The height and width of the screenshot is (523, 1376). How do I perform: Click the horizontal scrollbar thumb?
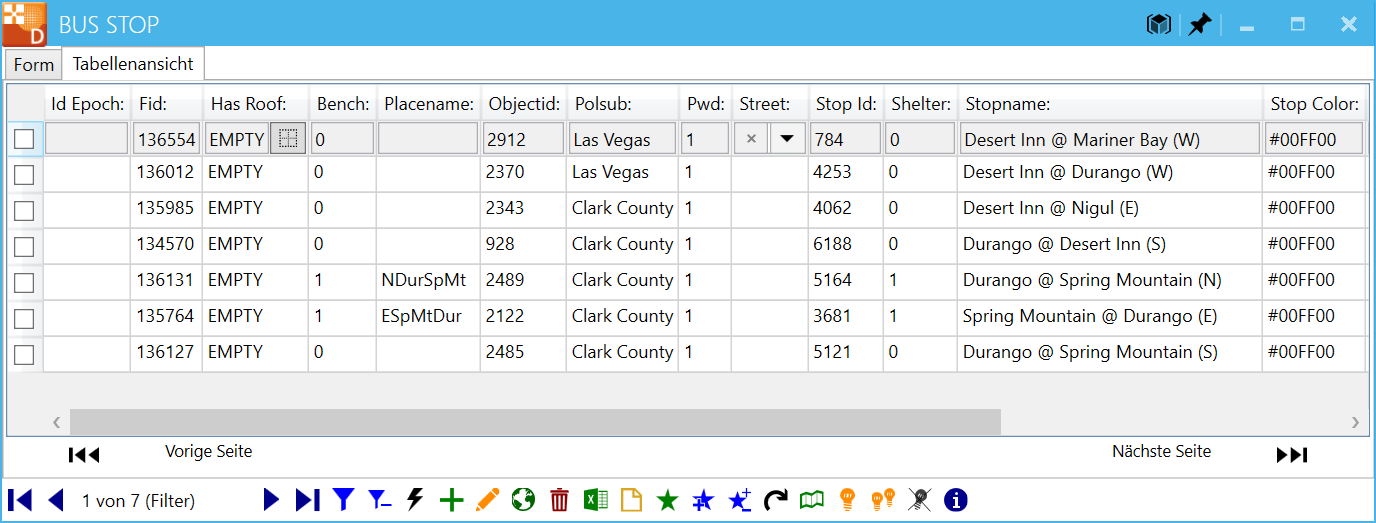(535, 422)
